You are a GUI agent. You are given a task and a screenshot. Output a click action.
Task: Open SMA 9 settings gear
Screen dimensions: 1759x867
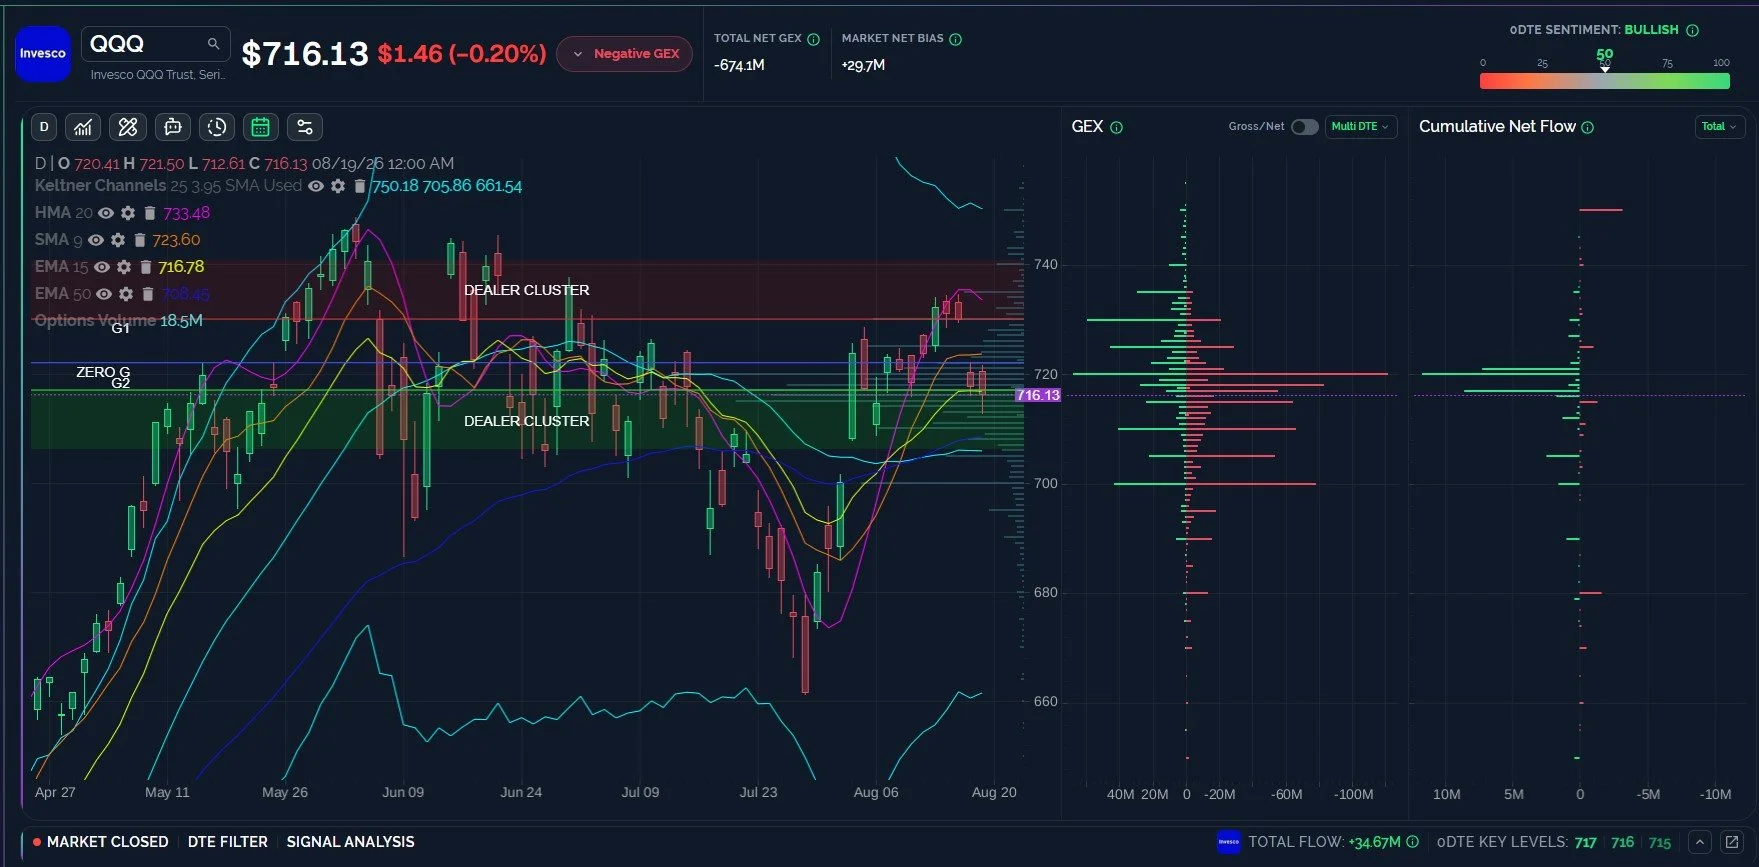coord(118,240)
